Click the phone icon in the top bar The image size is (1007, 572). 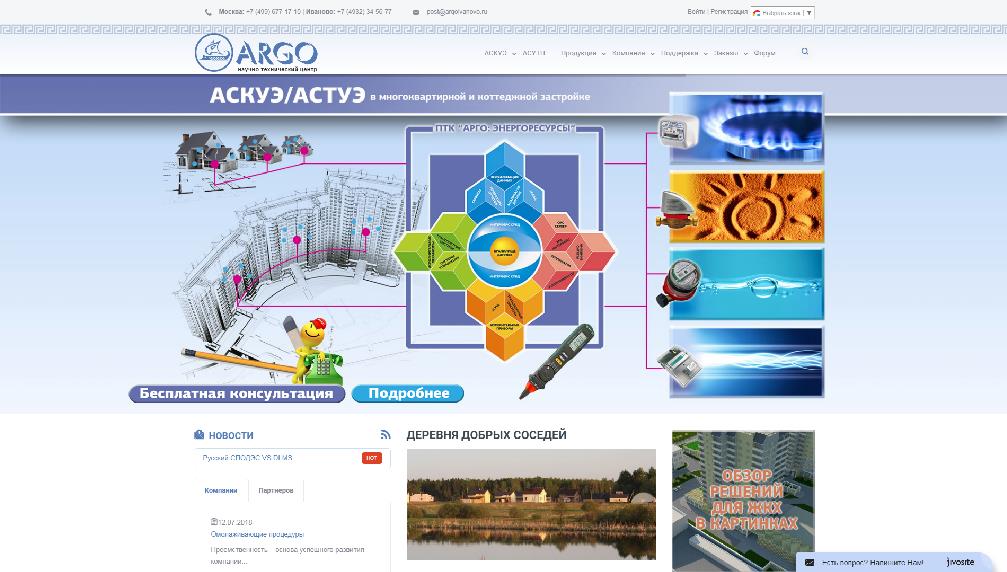pos(208,12)
